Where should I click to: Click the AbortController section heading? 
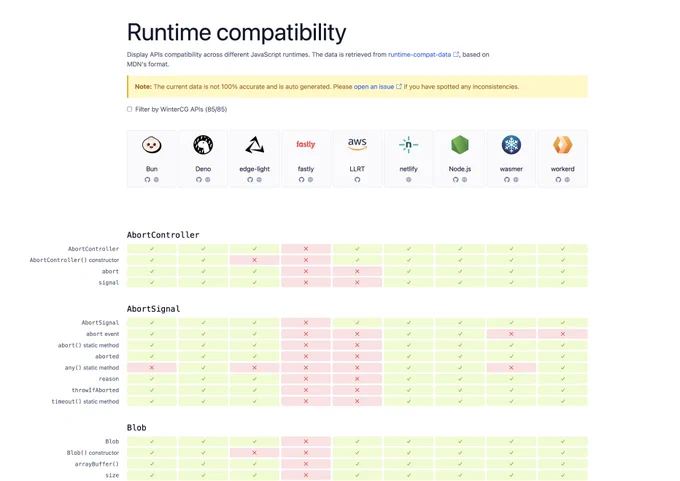(x=163, y=235)
